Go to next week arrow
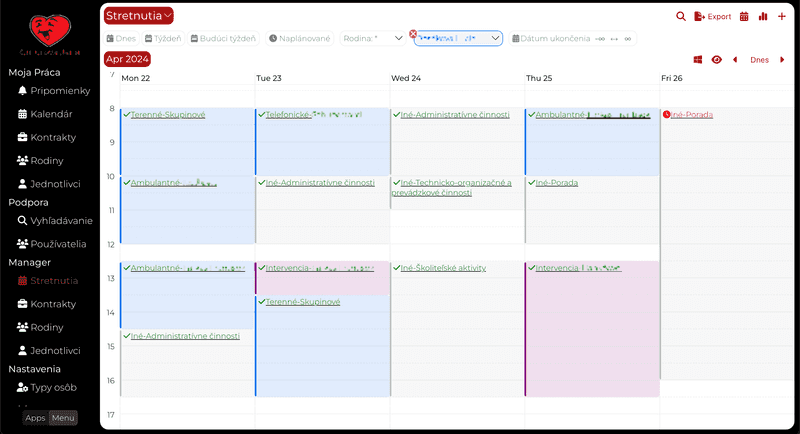This screenshot has height=434, width=800. point(782,60)
